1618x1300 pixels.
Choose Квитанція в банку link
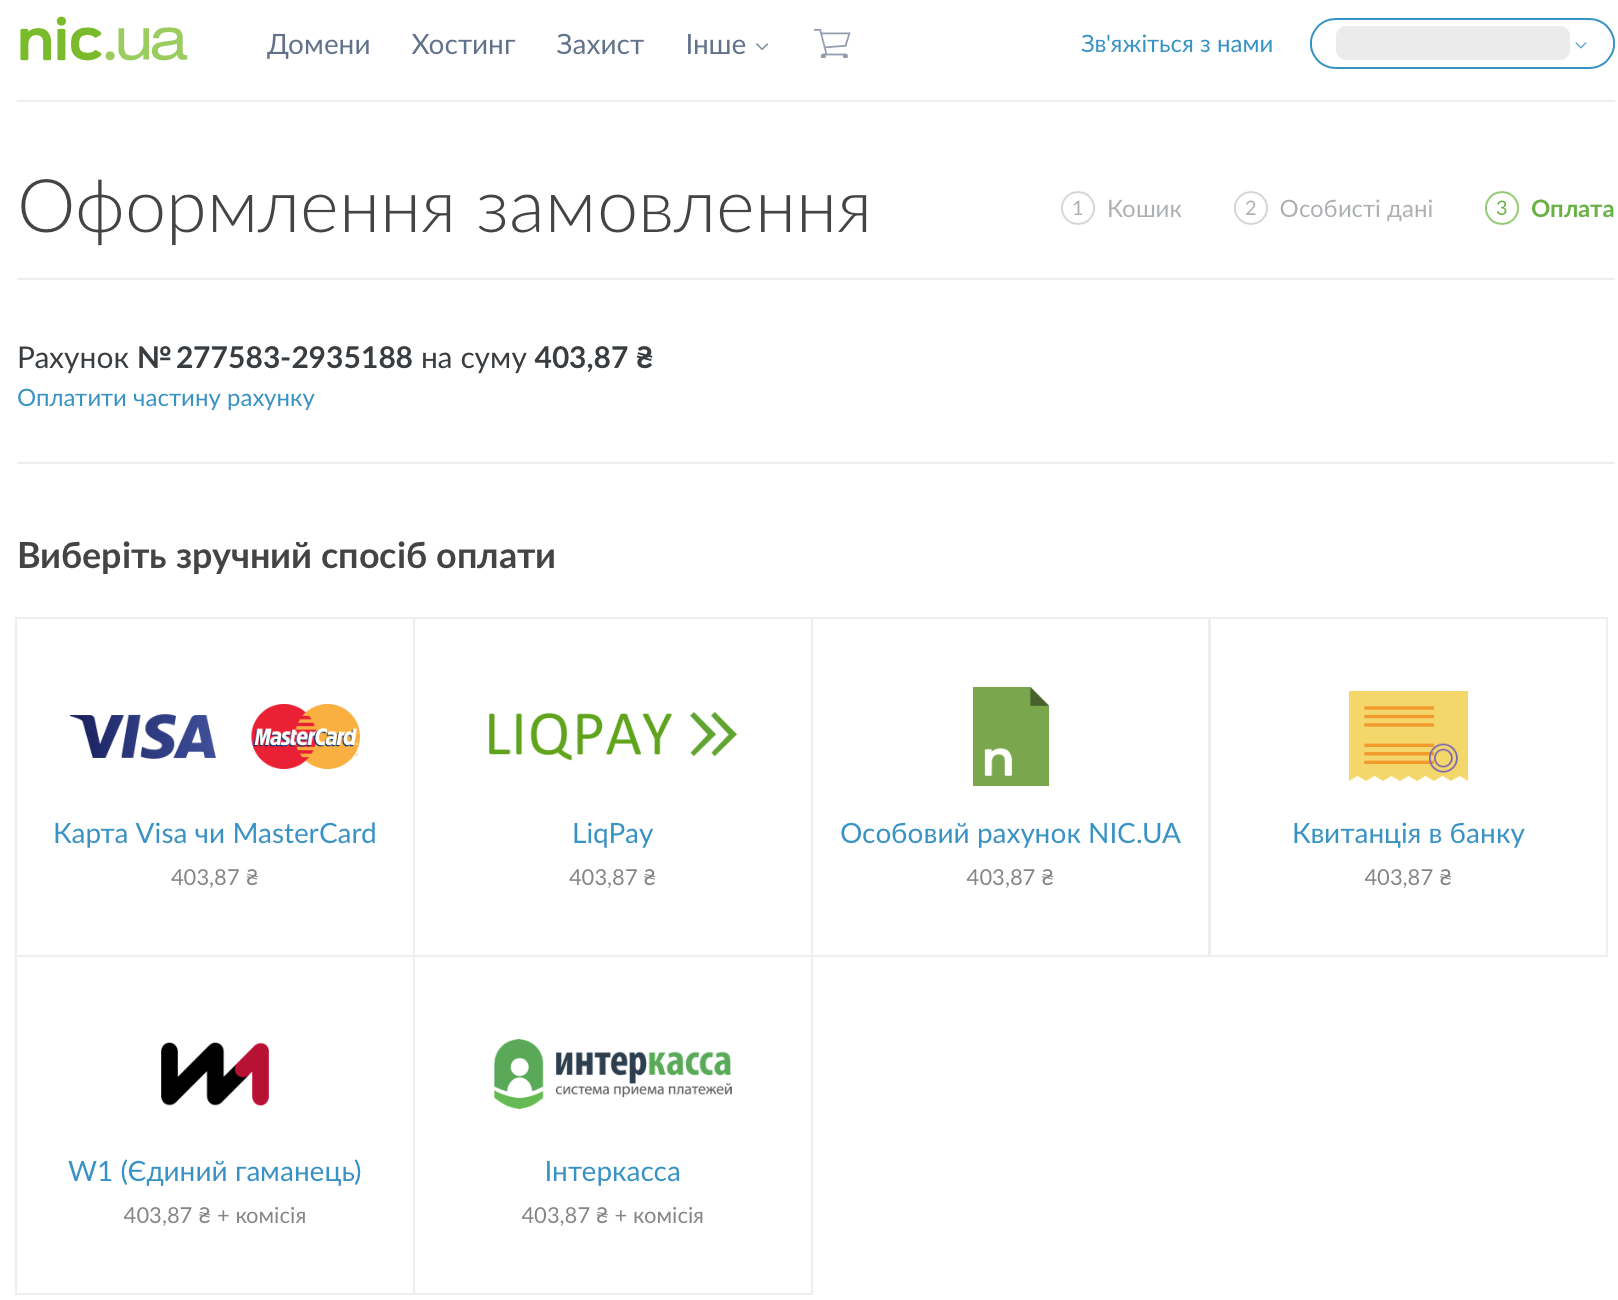click(x=1408, y=833)
